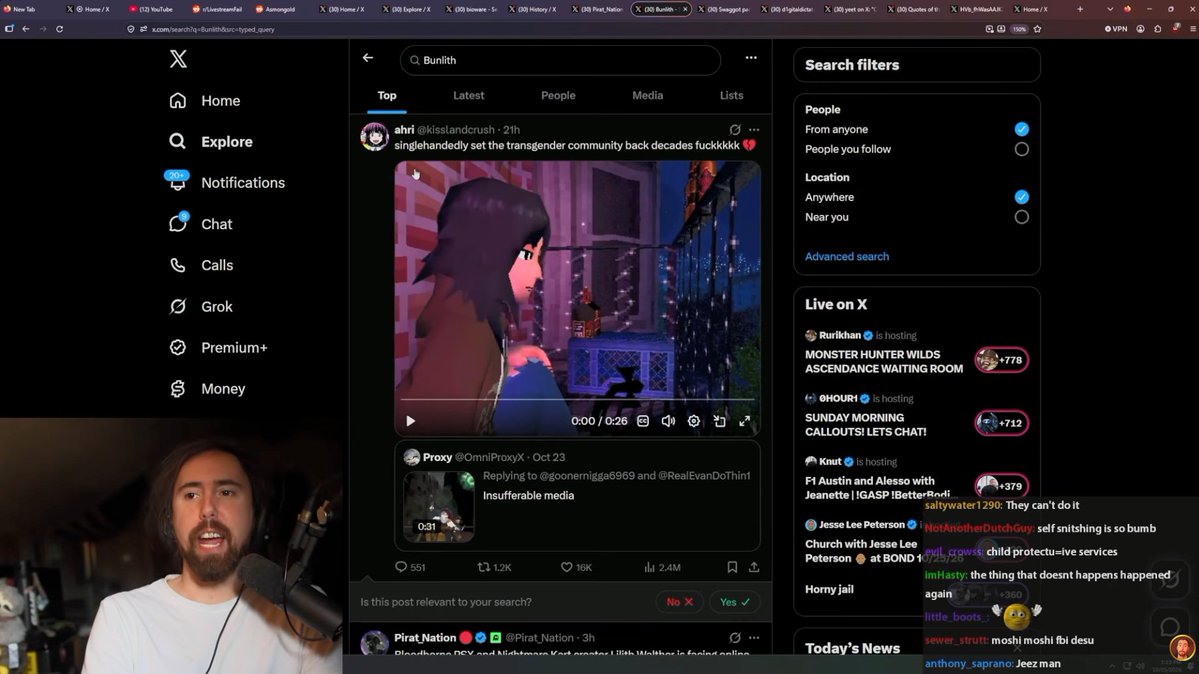
Task: Focus the Bunlith search field
Action: tap(560, 60)
